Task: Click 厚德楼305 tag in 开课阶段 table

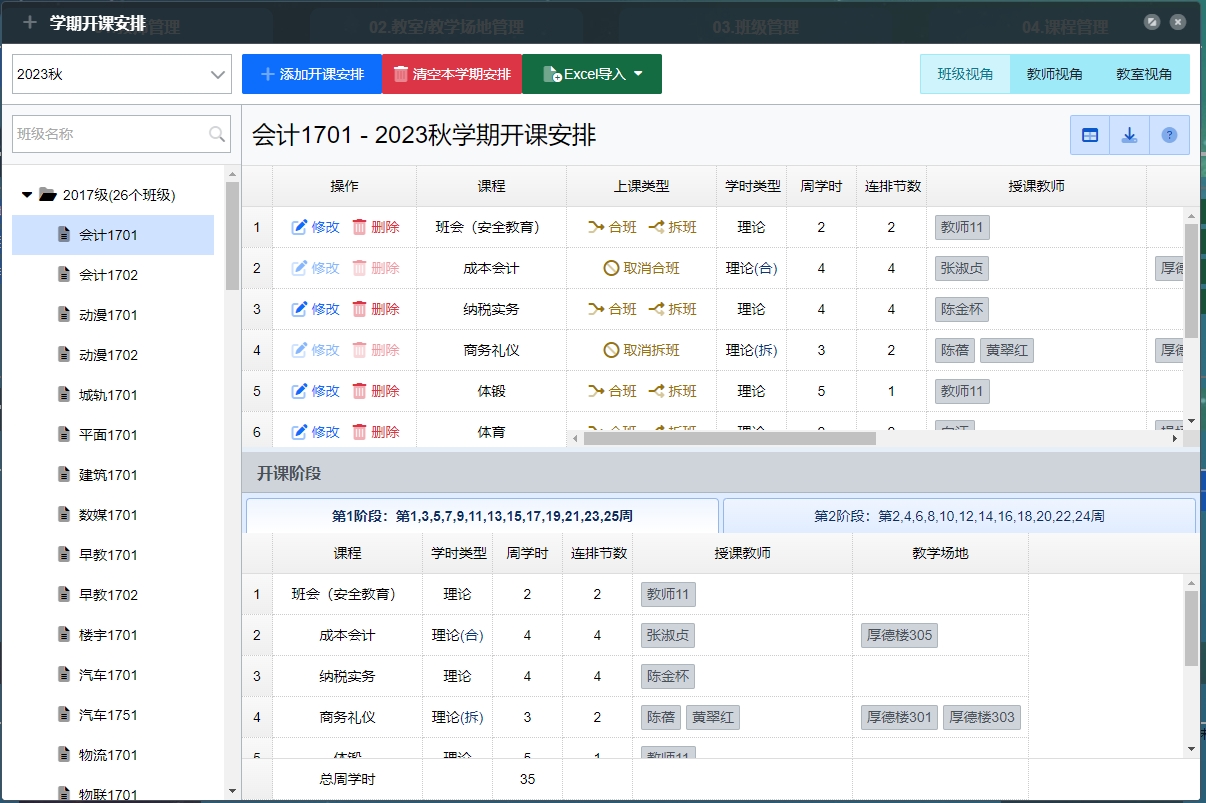Action: 899,635
